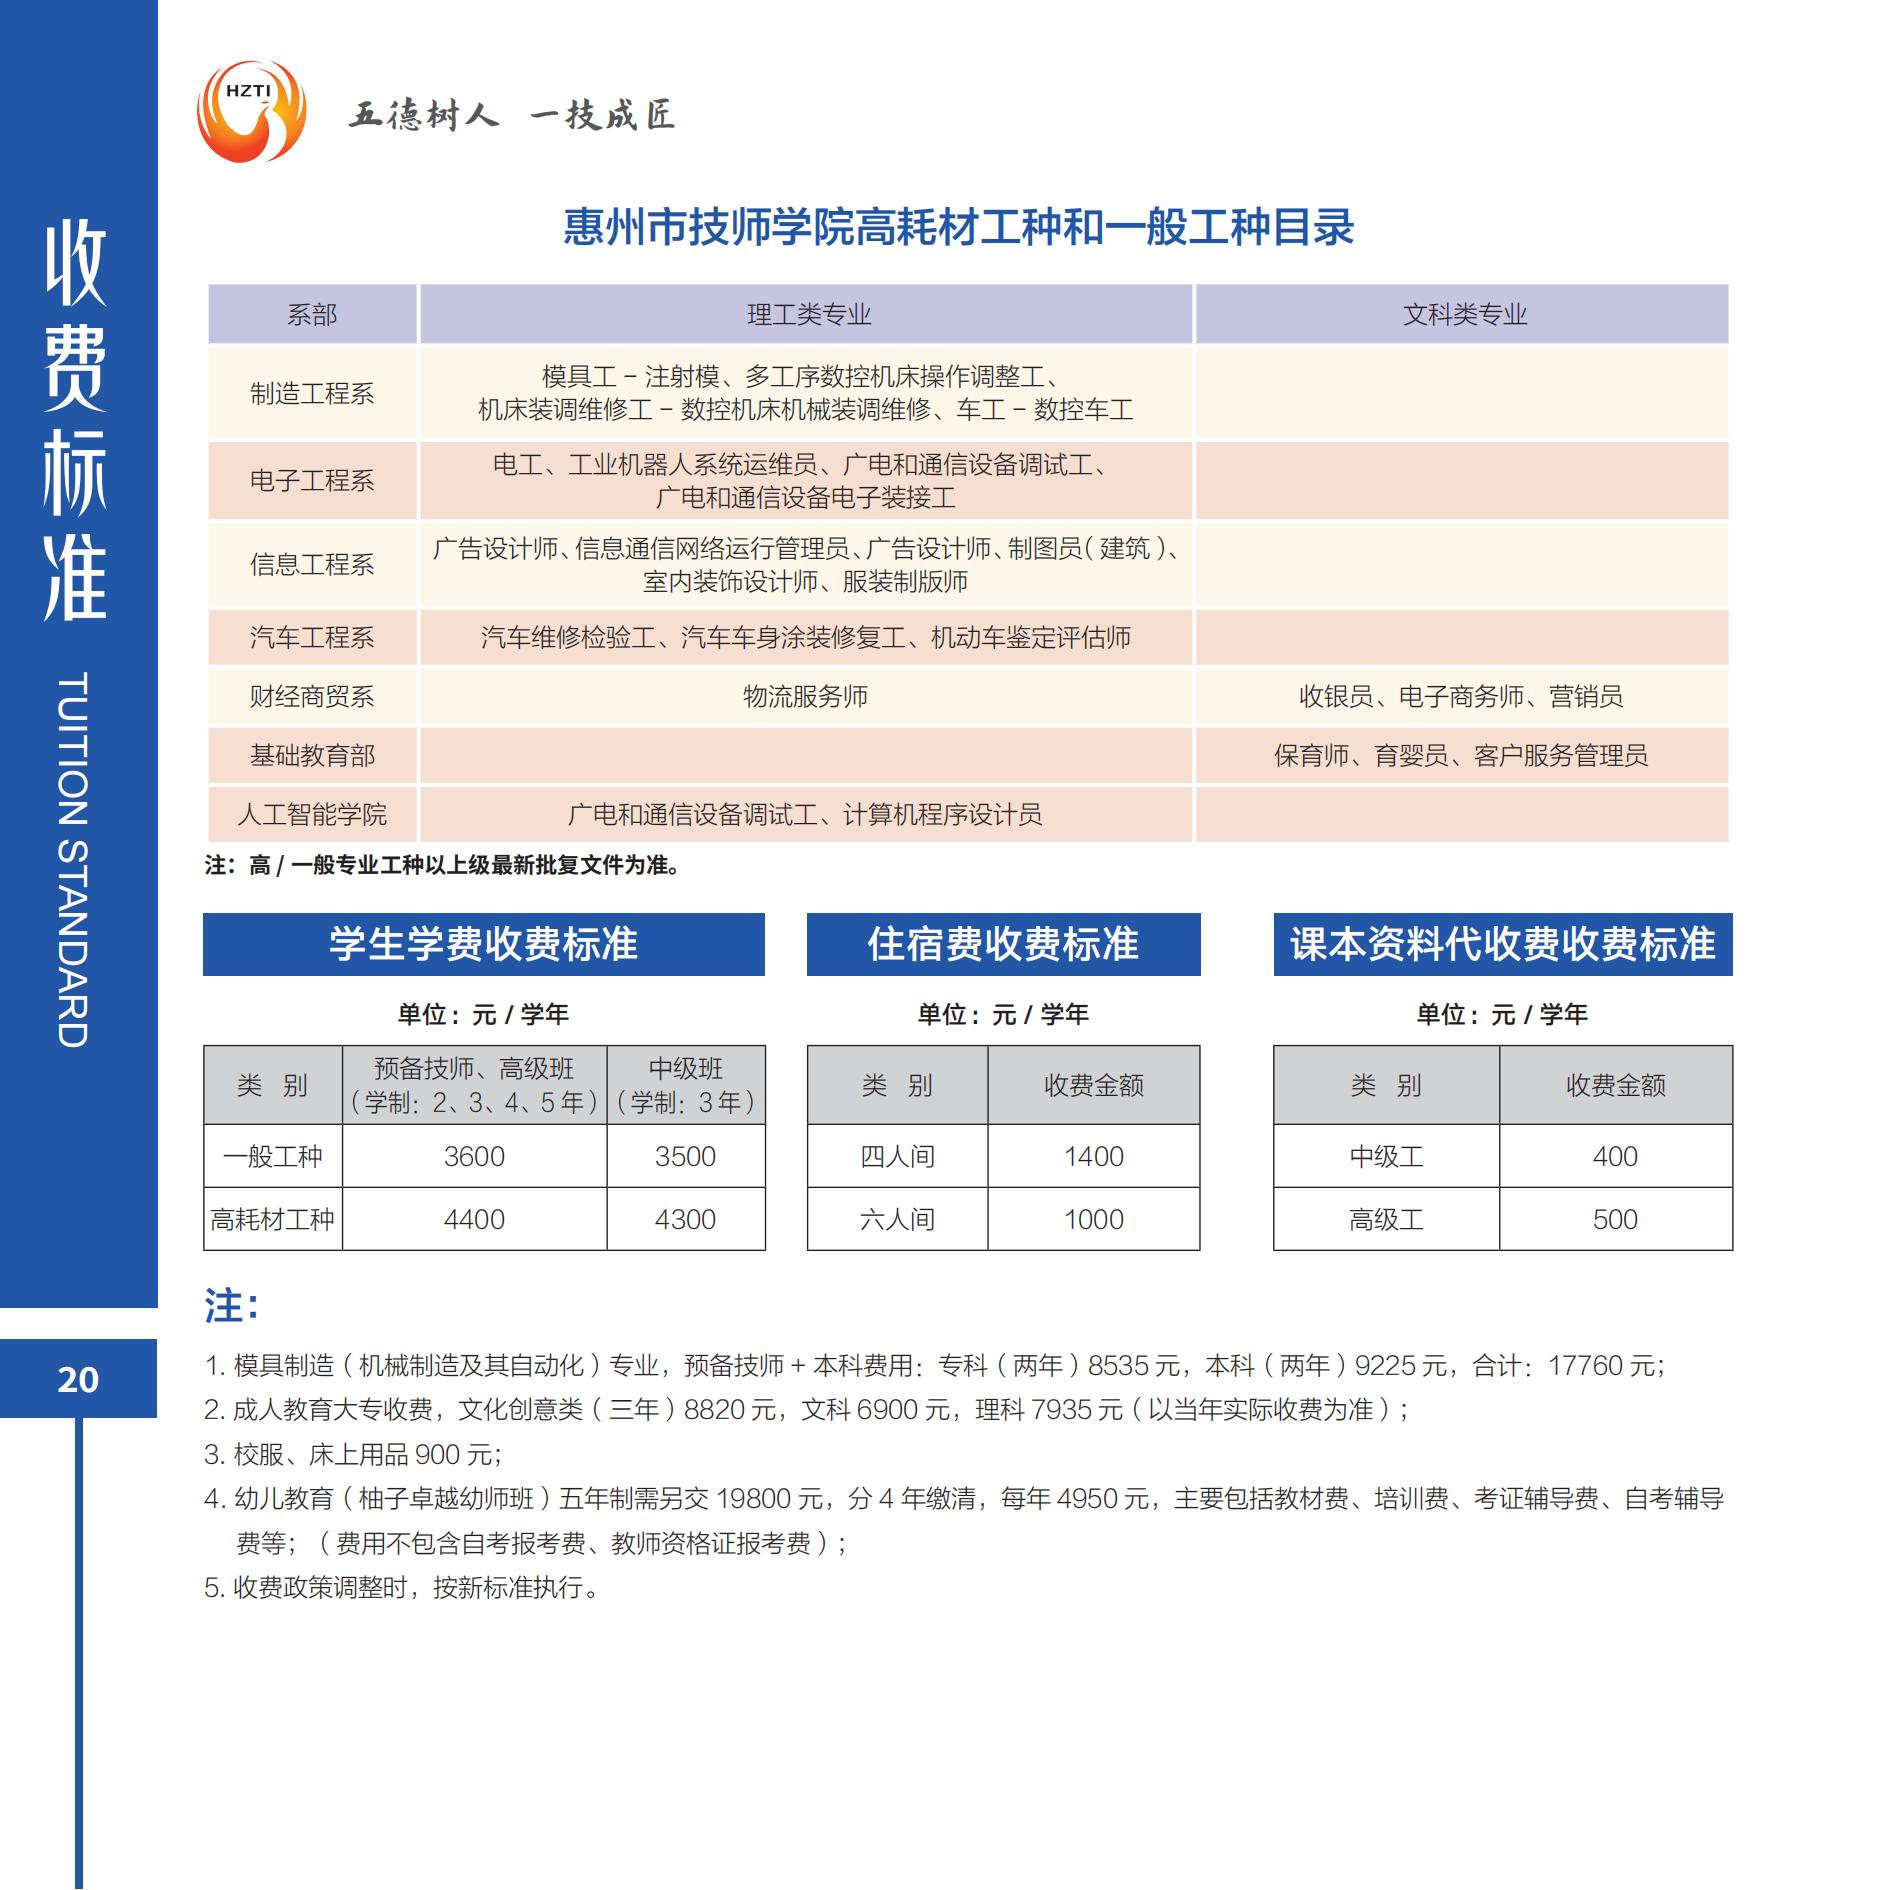Click note 4 about 幼儿教育 五年制
The image size is (1890, 1890).
click(x=965, y=1521)
